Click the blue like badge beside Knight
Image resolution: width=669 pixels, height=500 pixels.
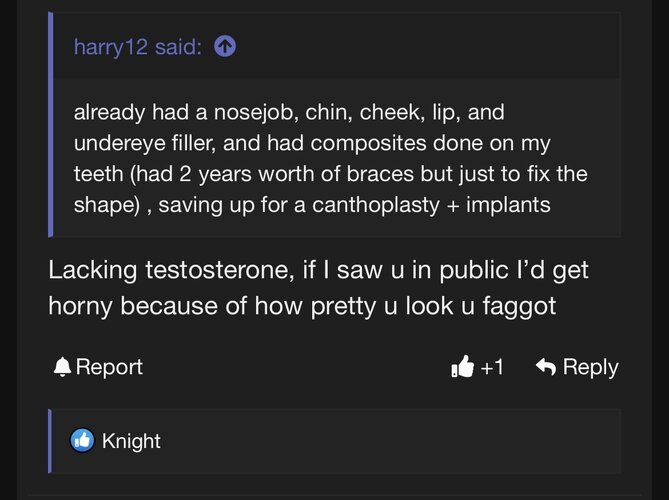pos(82,440)
